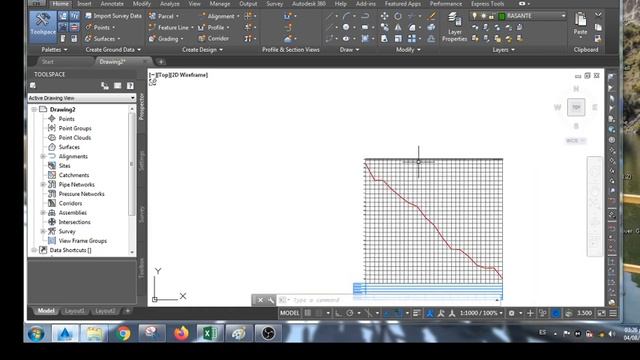The width and height of the screenshot is (640, 360).
Task: Toggle MODEL space button in status bar
Action: click(289, 313)
